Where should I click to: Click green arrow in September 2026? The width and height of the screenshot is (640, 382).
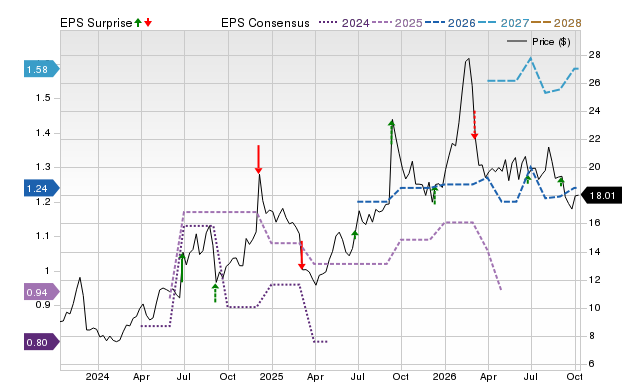561,182
